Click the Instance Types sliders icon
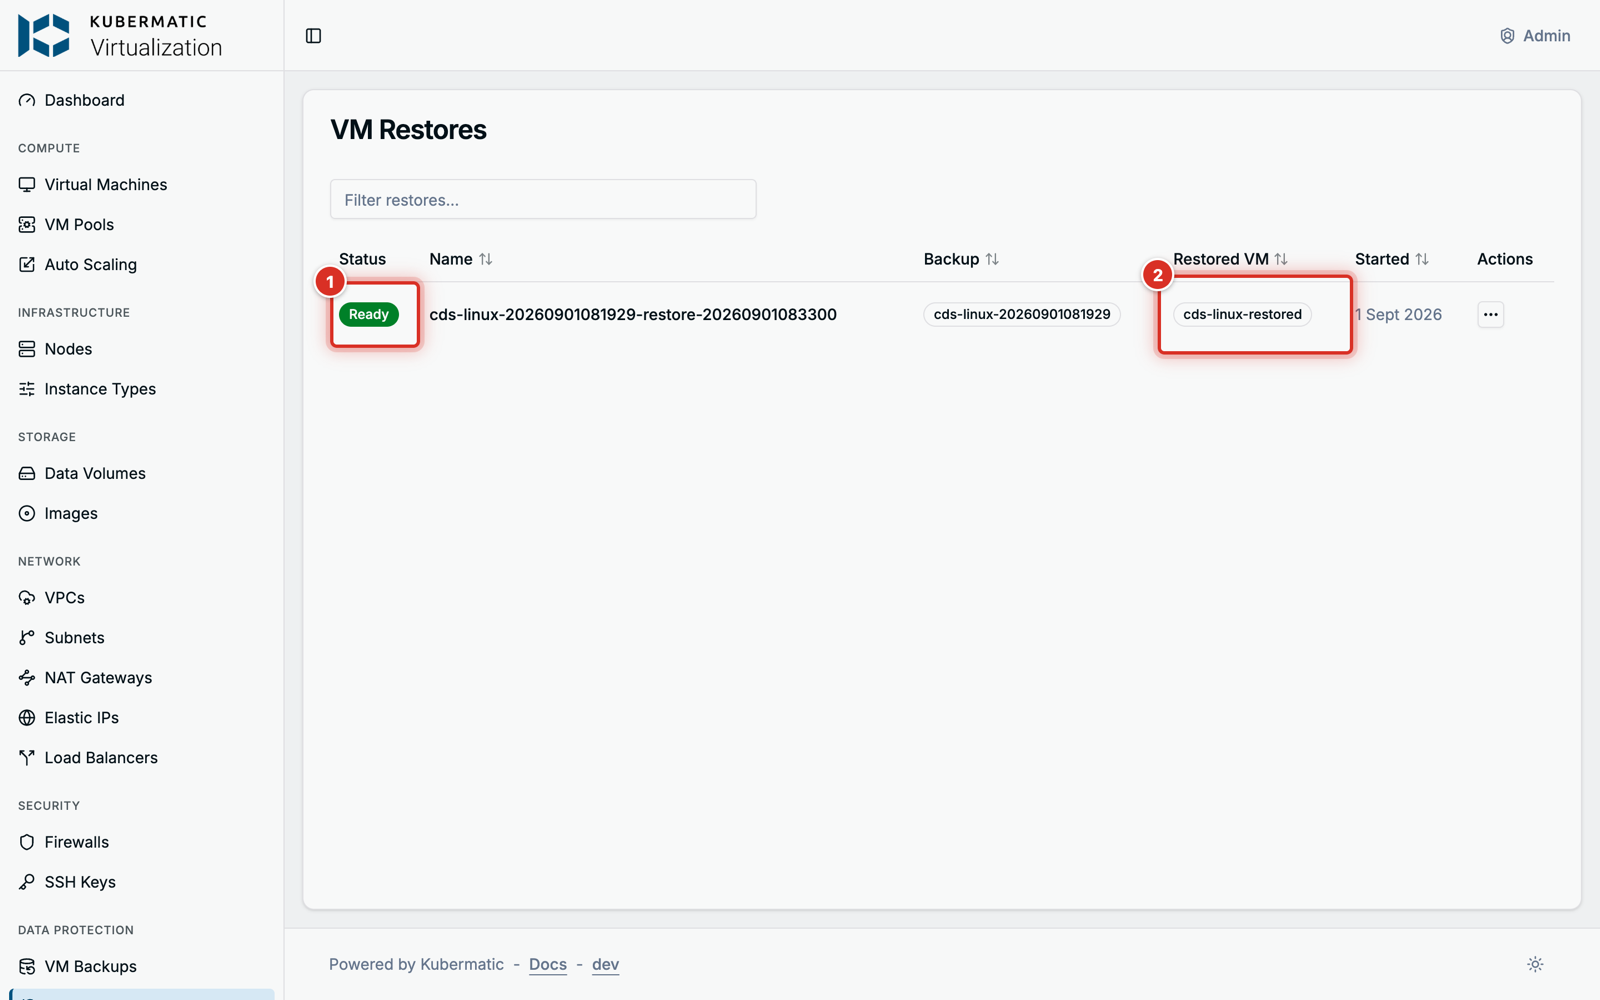This screenshot has width=1600, height=1000. tap(27, 389)
